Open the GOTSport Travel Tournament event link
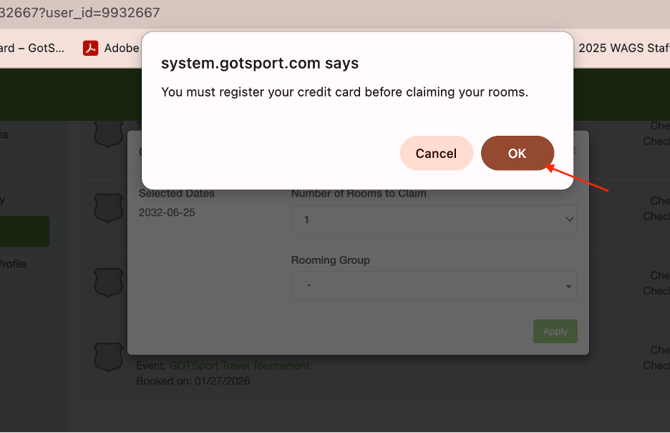The width and height of the screenshot is (670, 433). pos(239,366)
